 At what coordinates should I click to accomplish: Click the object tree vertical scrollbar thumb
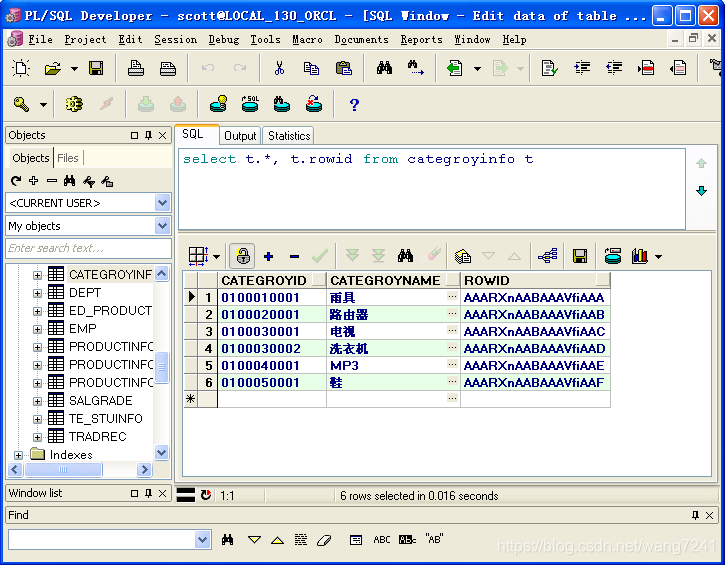(161, 368)
